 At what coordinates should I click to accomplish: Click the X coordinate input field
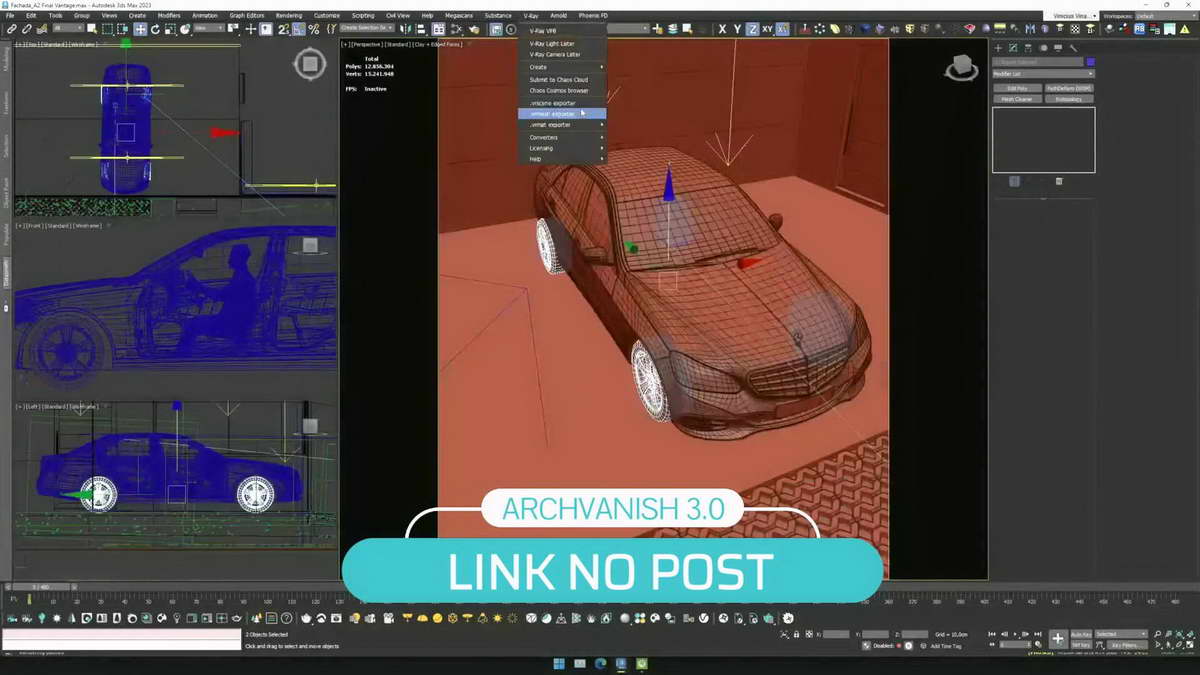click(x=836, y=634)
